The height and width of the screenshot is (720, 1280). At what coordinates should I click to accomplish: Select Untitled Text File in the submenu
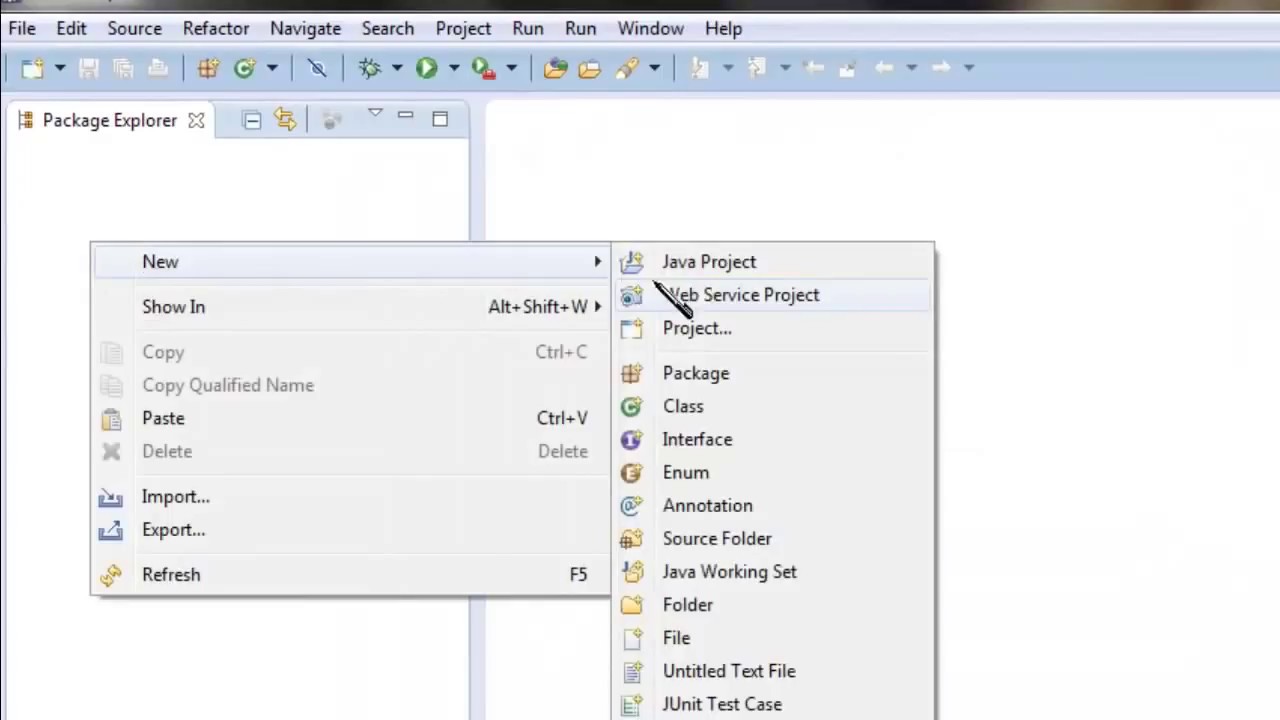(x=773, y=671)
